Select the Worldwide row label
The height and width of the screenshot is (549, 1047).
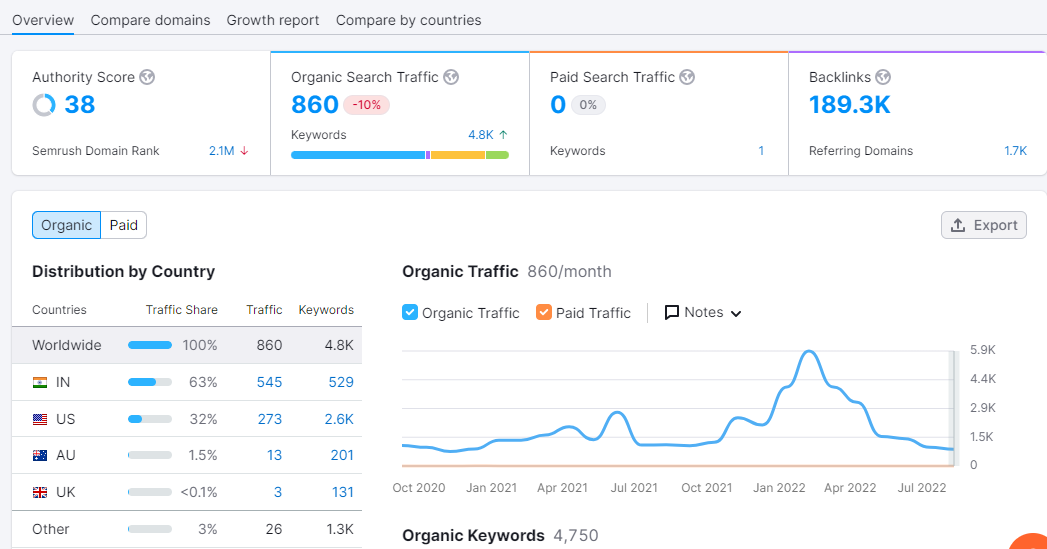coord(67,345)
